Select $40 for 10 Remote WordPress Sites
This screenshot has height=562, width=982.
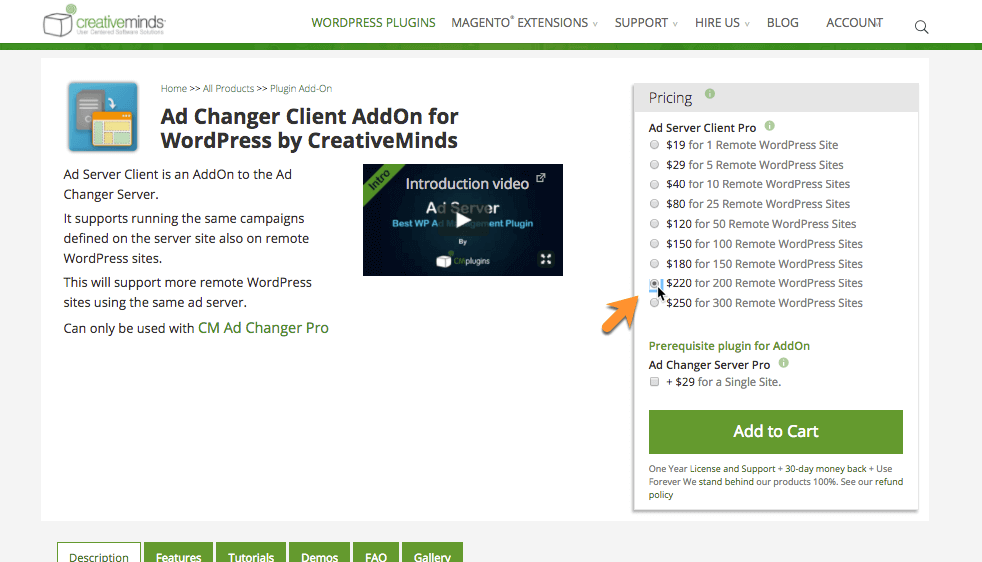click(654, 184)
